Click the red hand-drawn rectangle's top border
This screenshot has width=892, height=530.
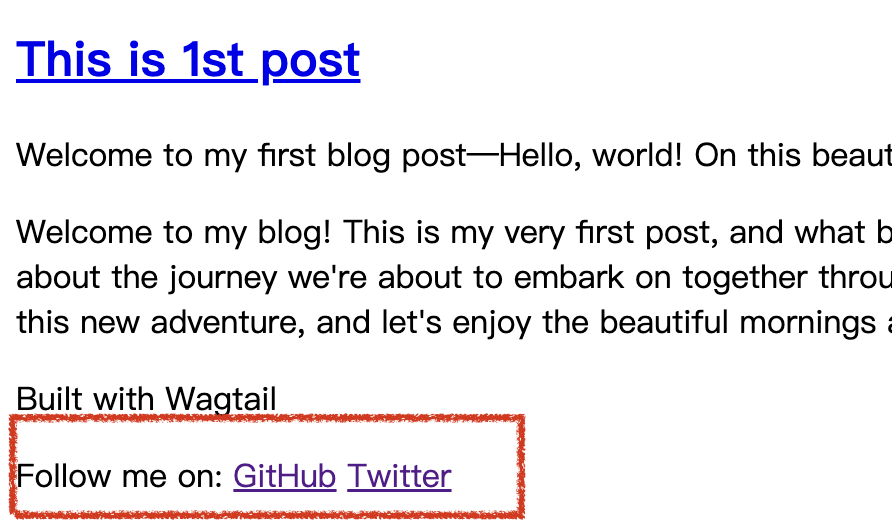(267, 419)
